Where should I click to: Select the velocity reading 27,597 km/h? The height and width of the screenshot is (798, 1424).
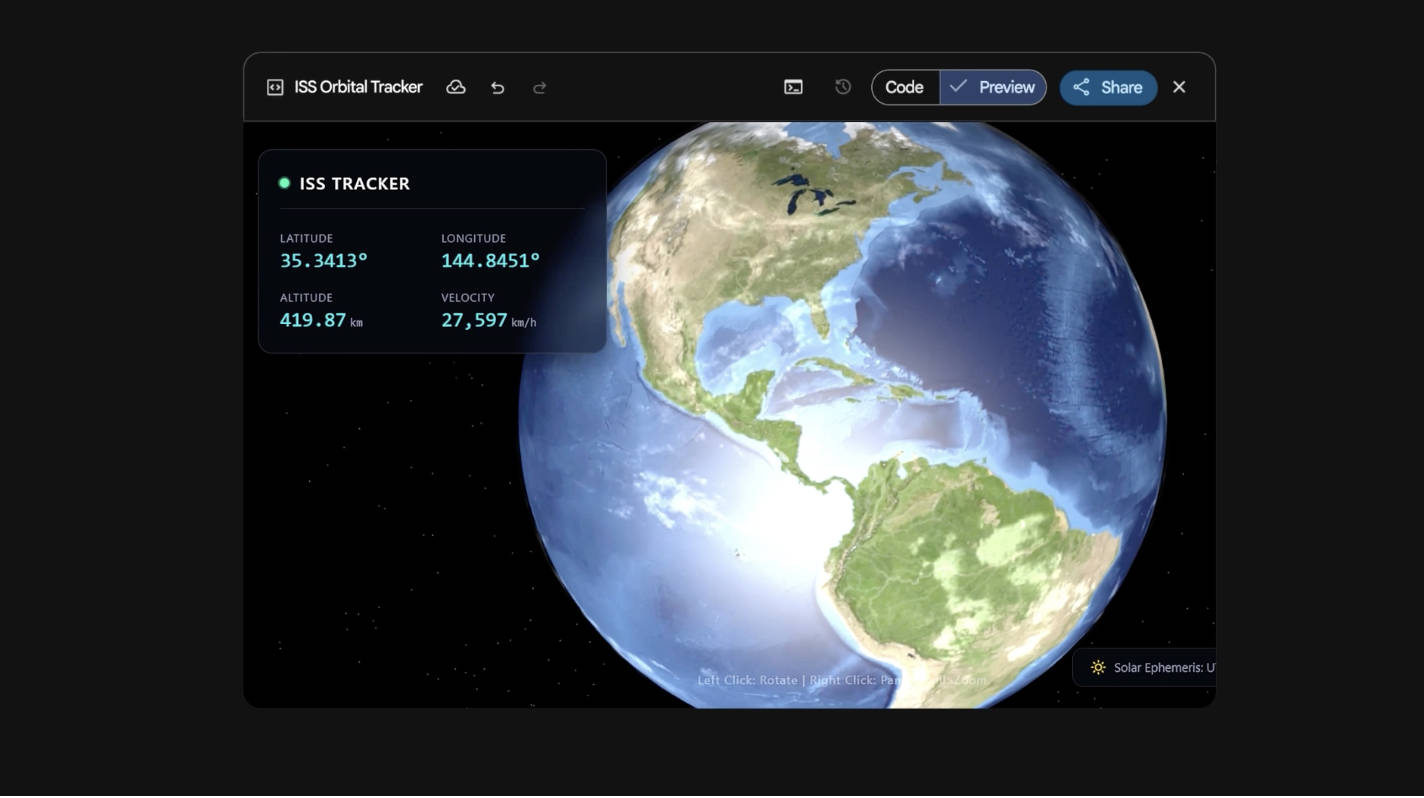point(488,320)
